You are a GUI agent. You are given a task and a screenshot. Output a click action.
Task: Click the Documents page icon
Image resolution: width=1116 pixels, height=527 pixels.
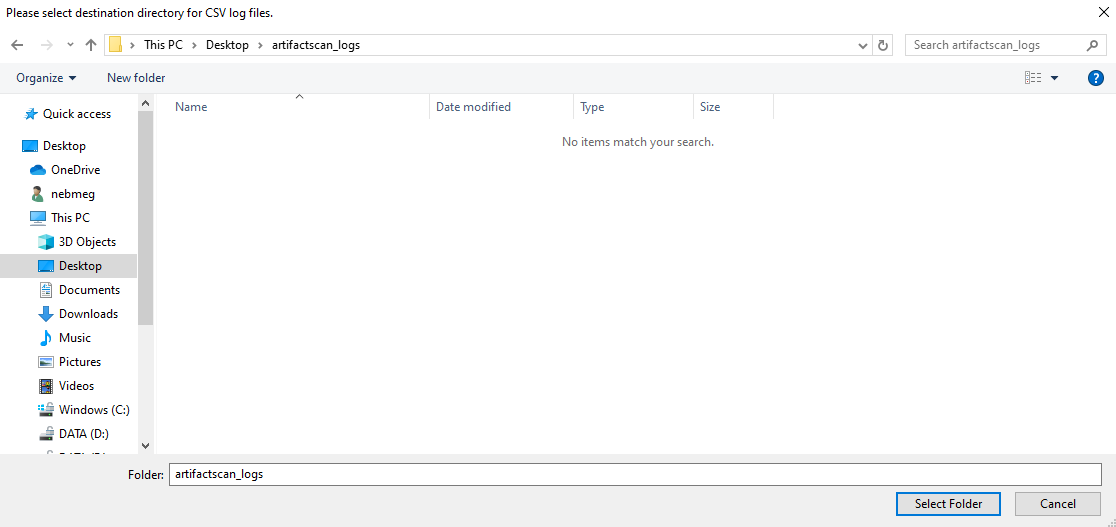click(46, 290)
